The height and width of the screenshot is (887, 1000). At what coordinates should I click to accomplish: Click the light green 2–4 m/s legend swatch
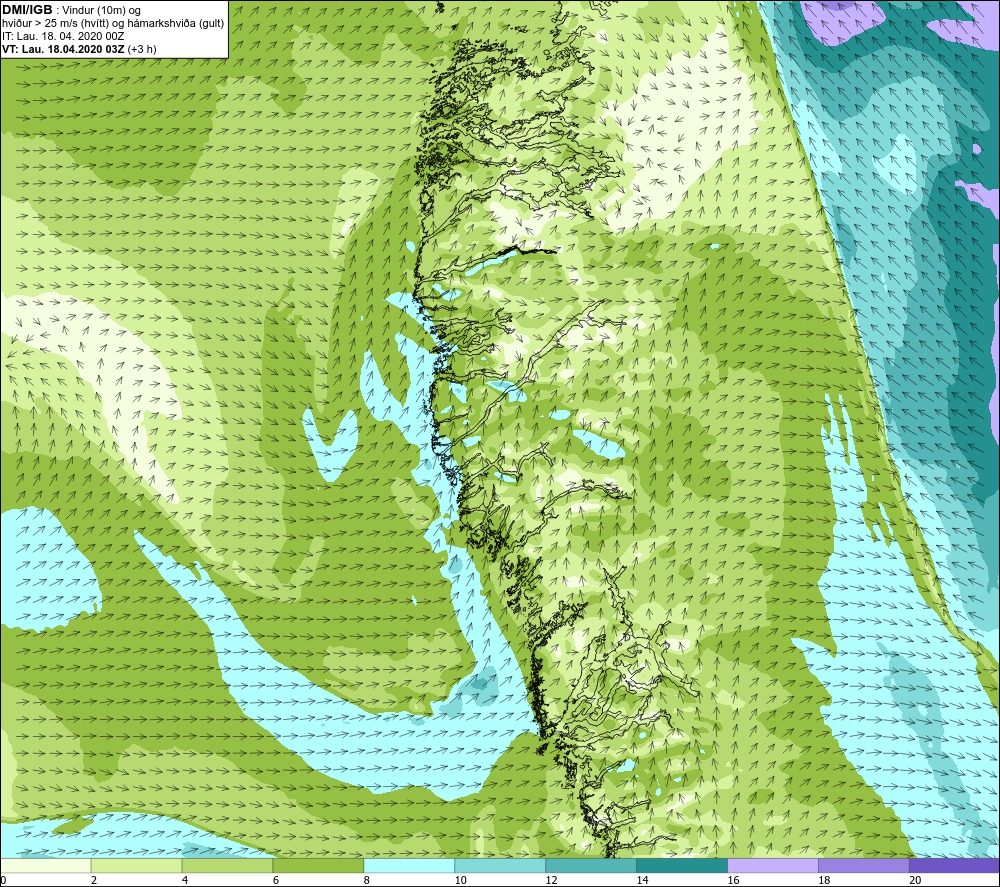136,866
